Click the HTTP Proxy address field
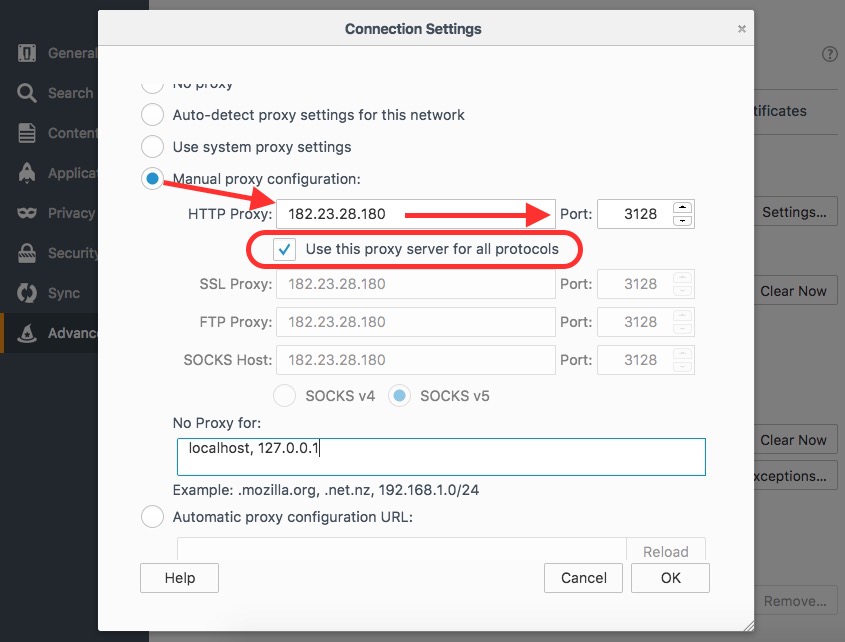 click(415, 214)
